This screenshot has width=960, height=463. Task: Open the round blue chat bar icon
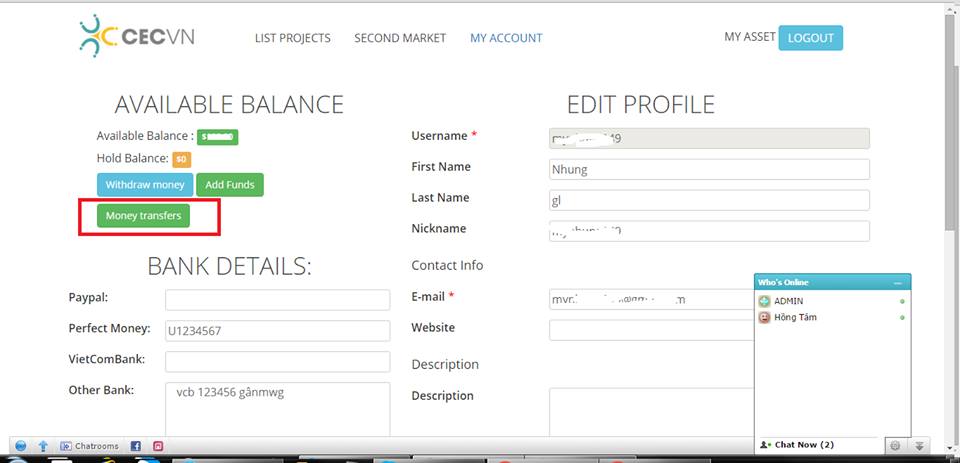coord(21,446)
